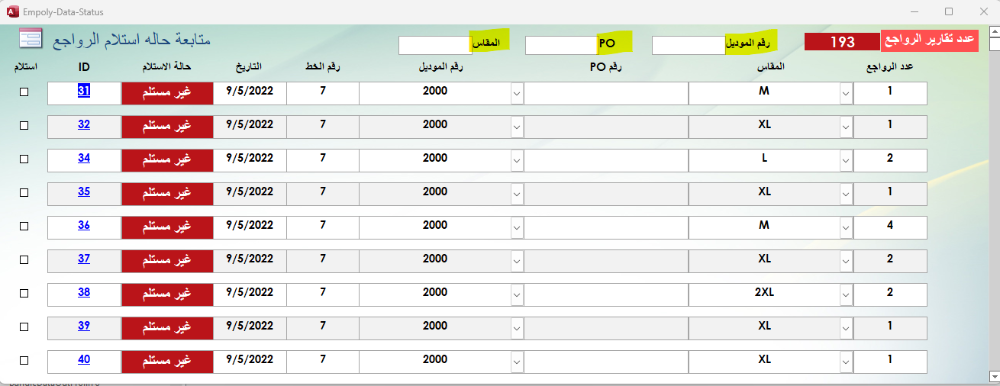
Task: Open the size dropdown for the 2XL row
Action: [x=846, y=295]
